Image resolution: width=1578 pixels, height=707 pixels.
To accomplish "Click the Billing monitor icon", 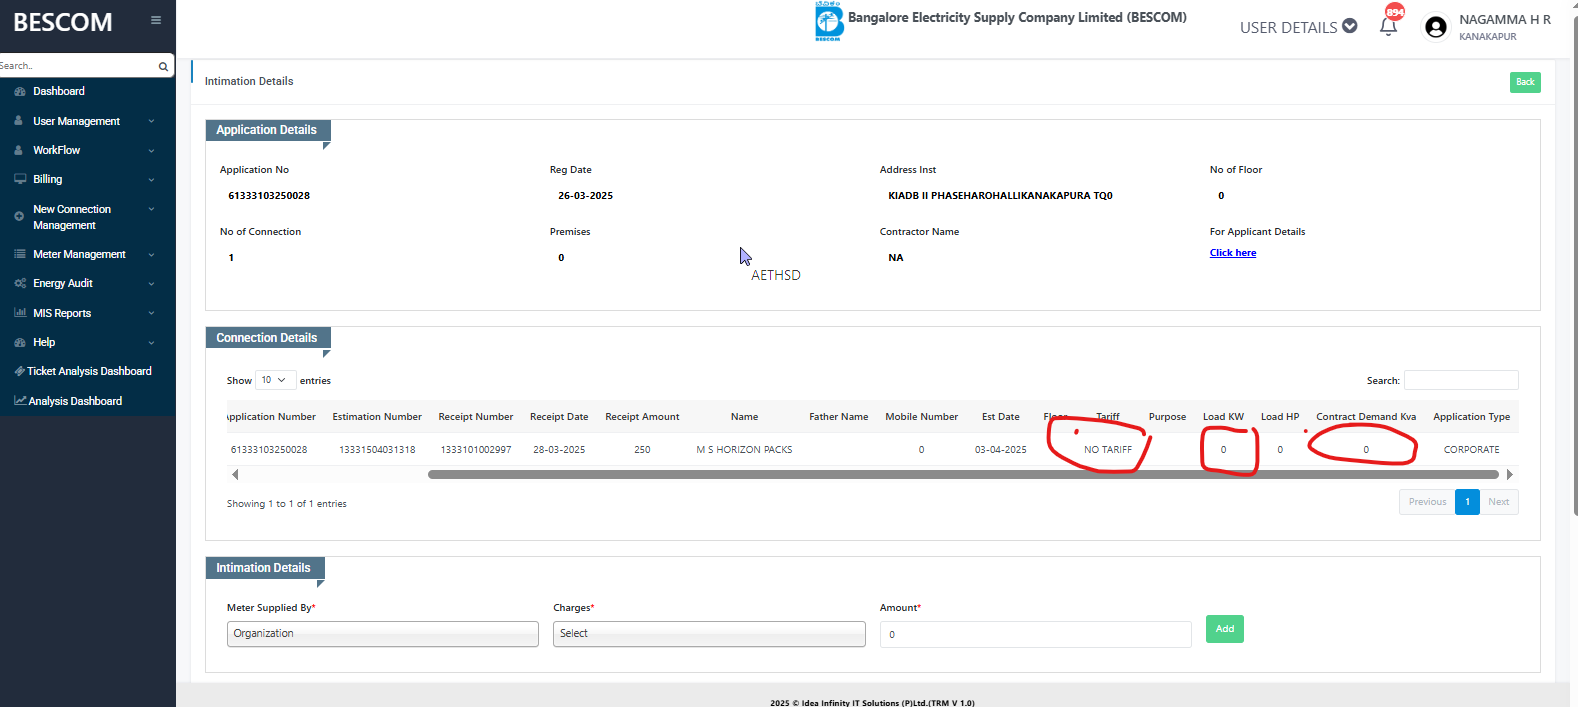I will coord(20,179).
